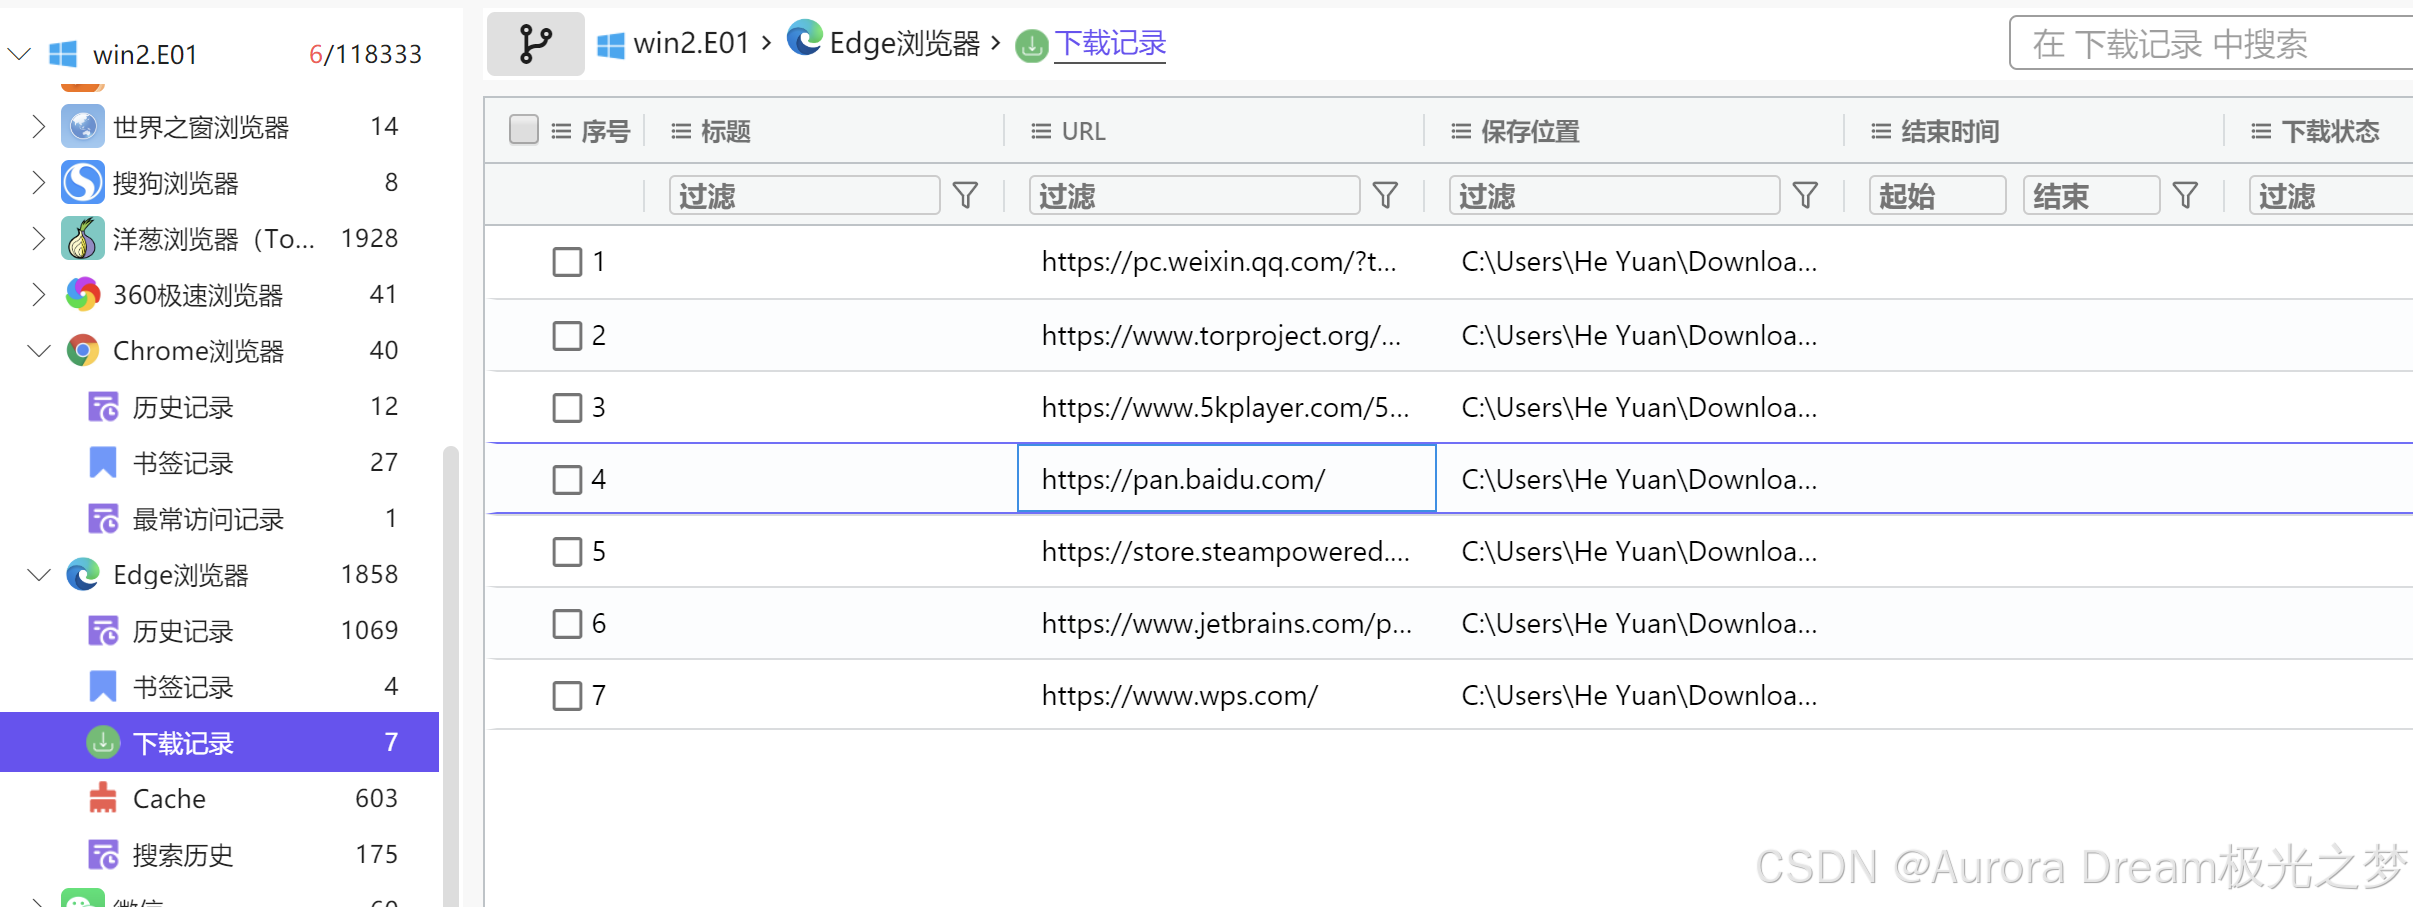Viewport: 2413px width, 907px height.
Task: Click the 世界之窗浏览器 browser icon
Action: (83, 126)
